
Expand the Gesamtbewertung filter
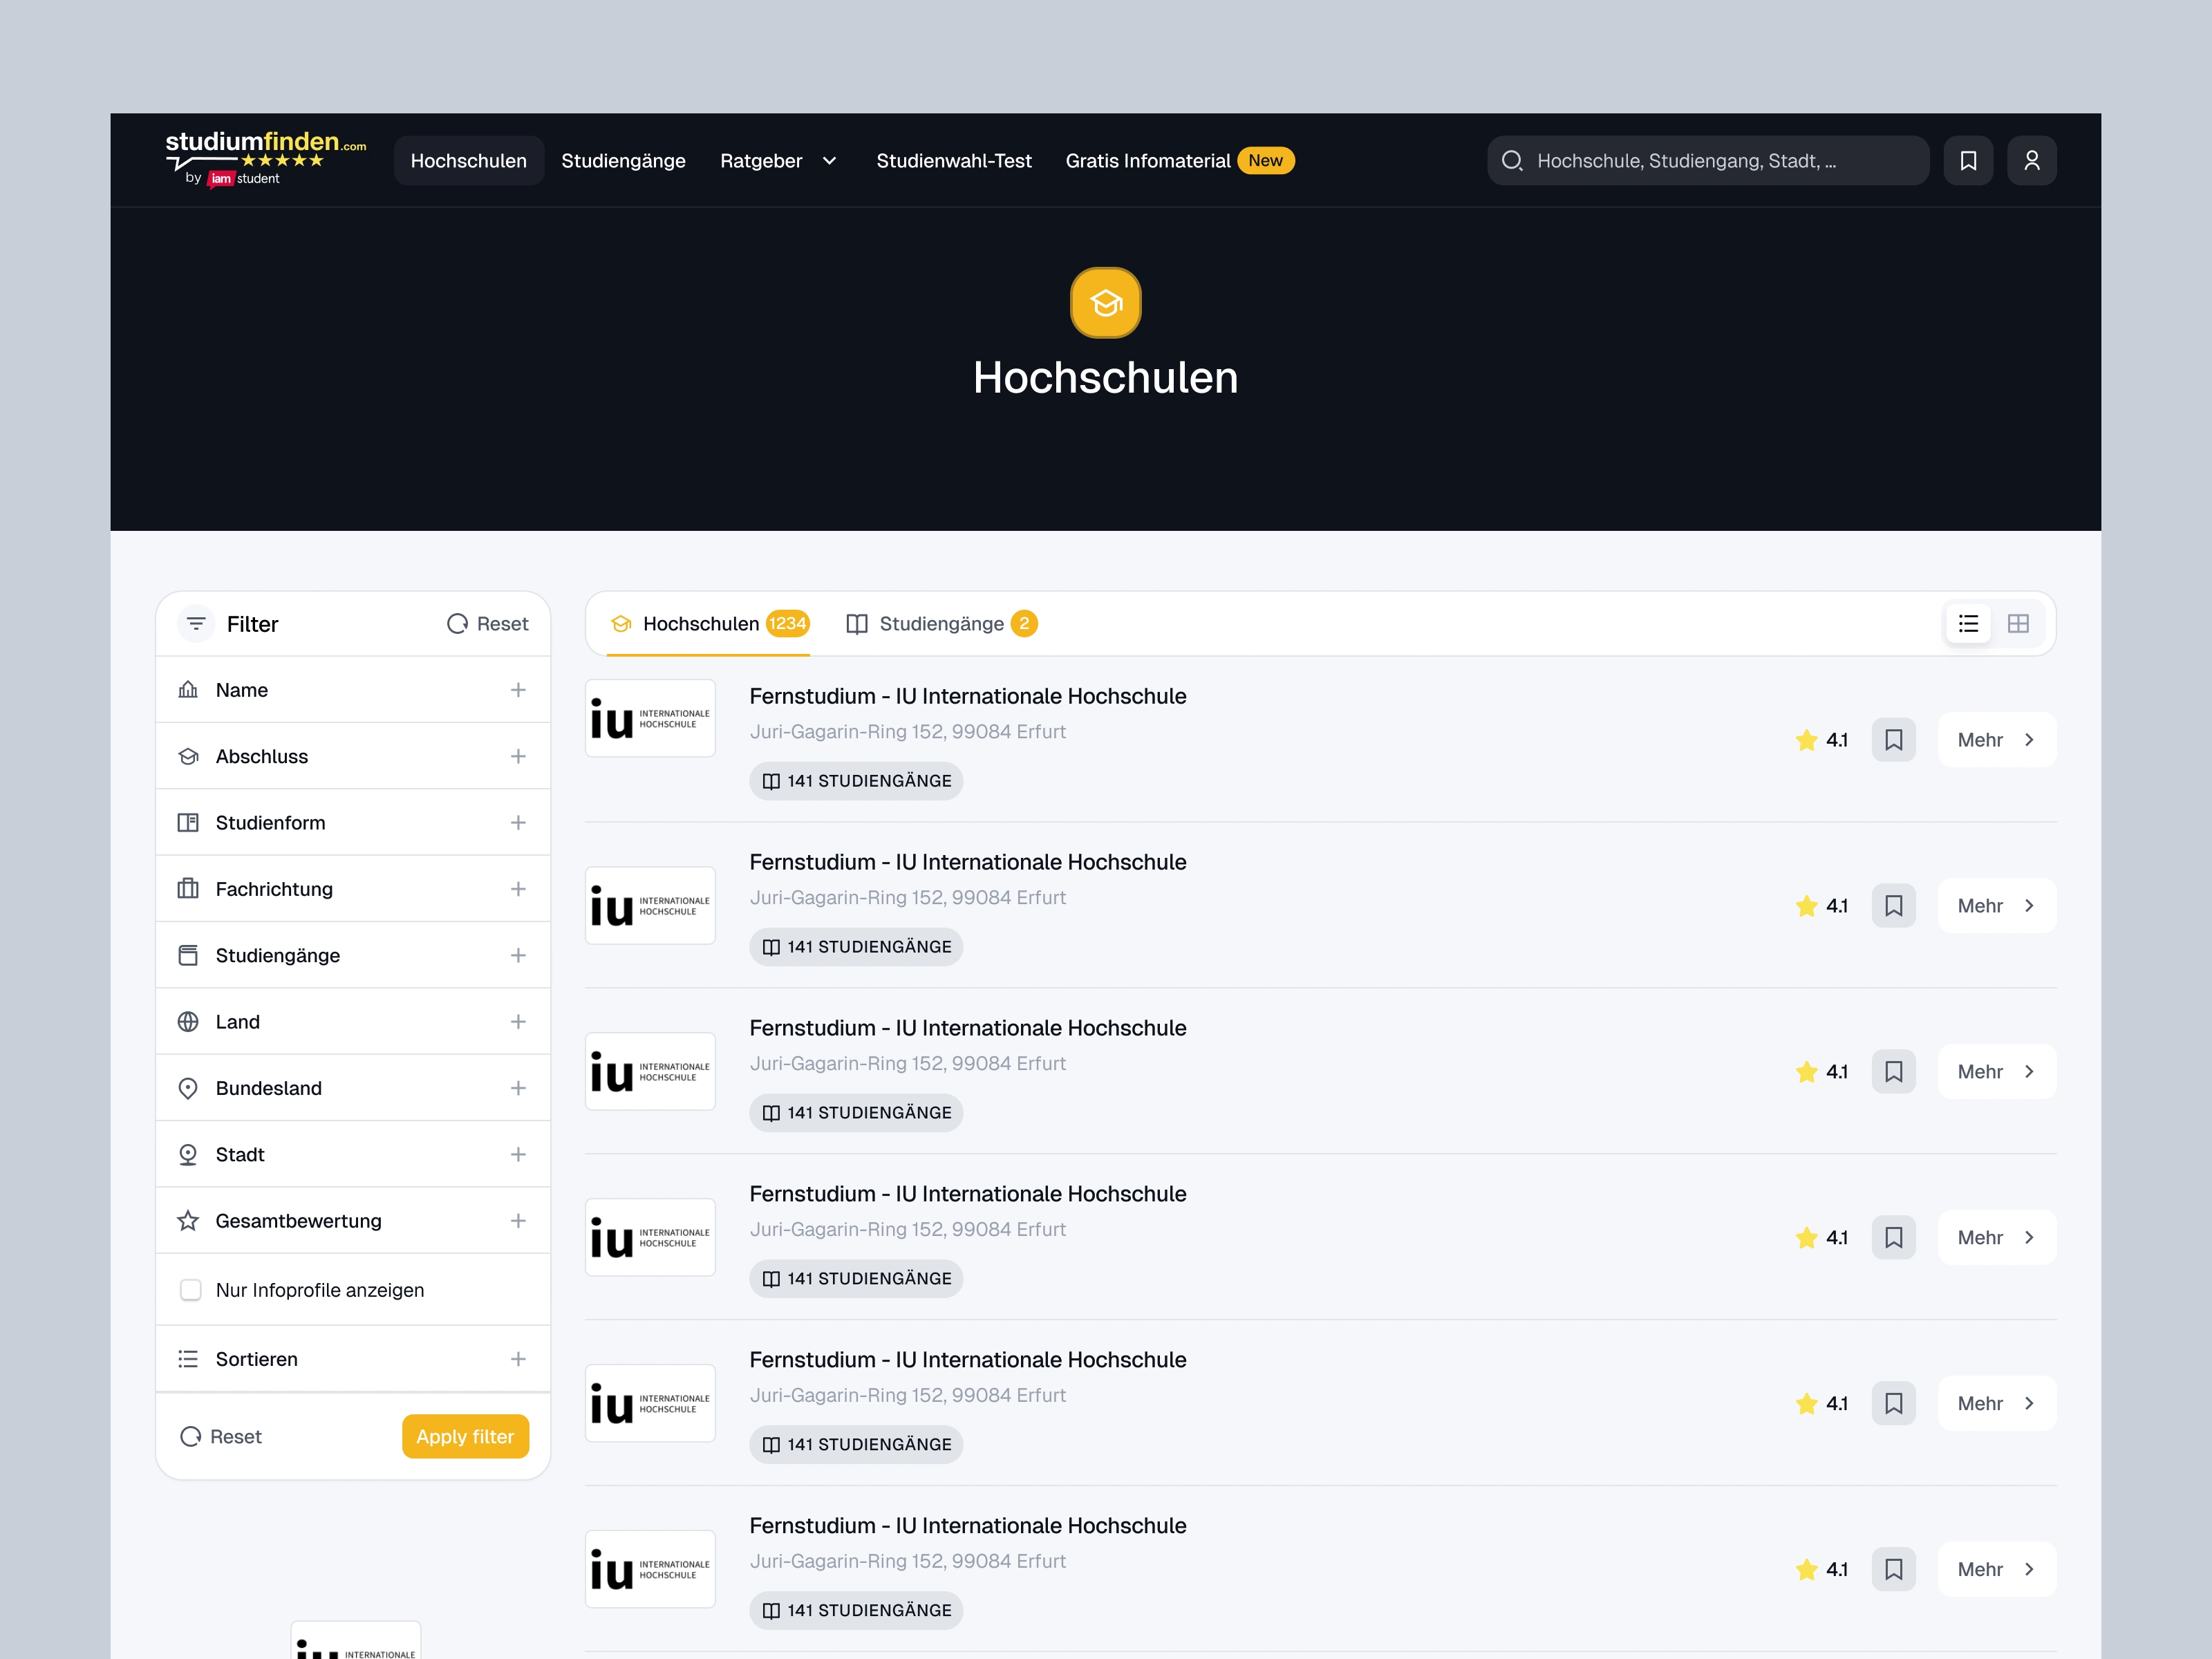coord(517,1221)
